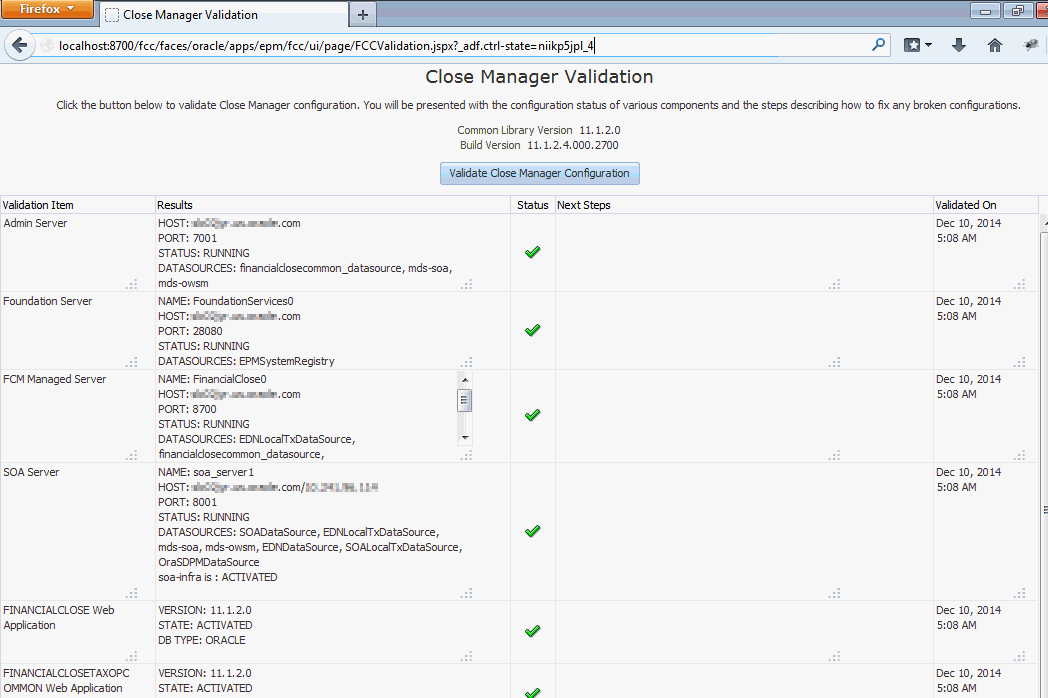Click FCM Managed Server green check icon
Screen dimensions: 1048x698
click(x=533, y=415)
